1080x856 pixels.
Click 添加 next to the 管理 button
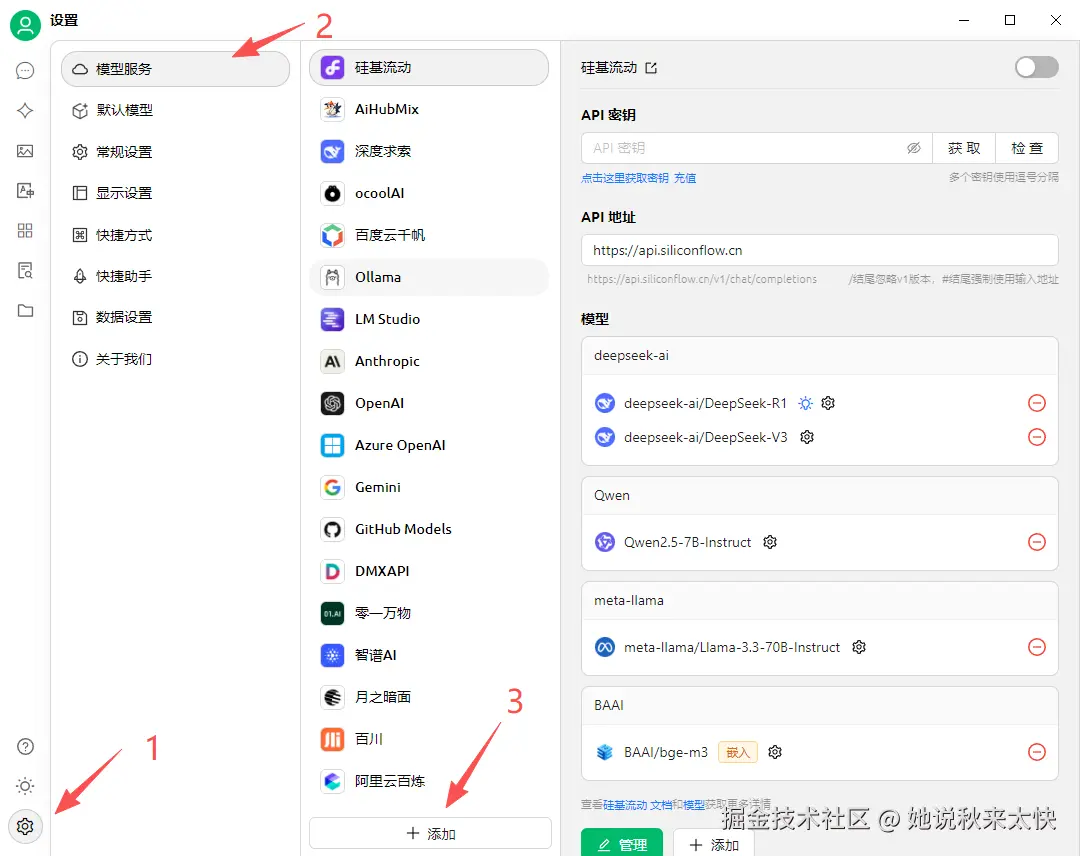pos(714,844)
